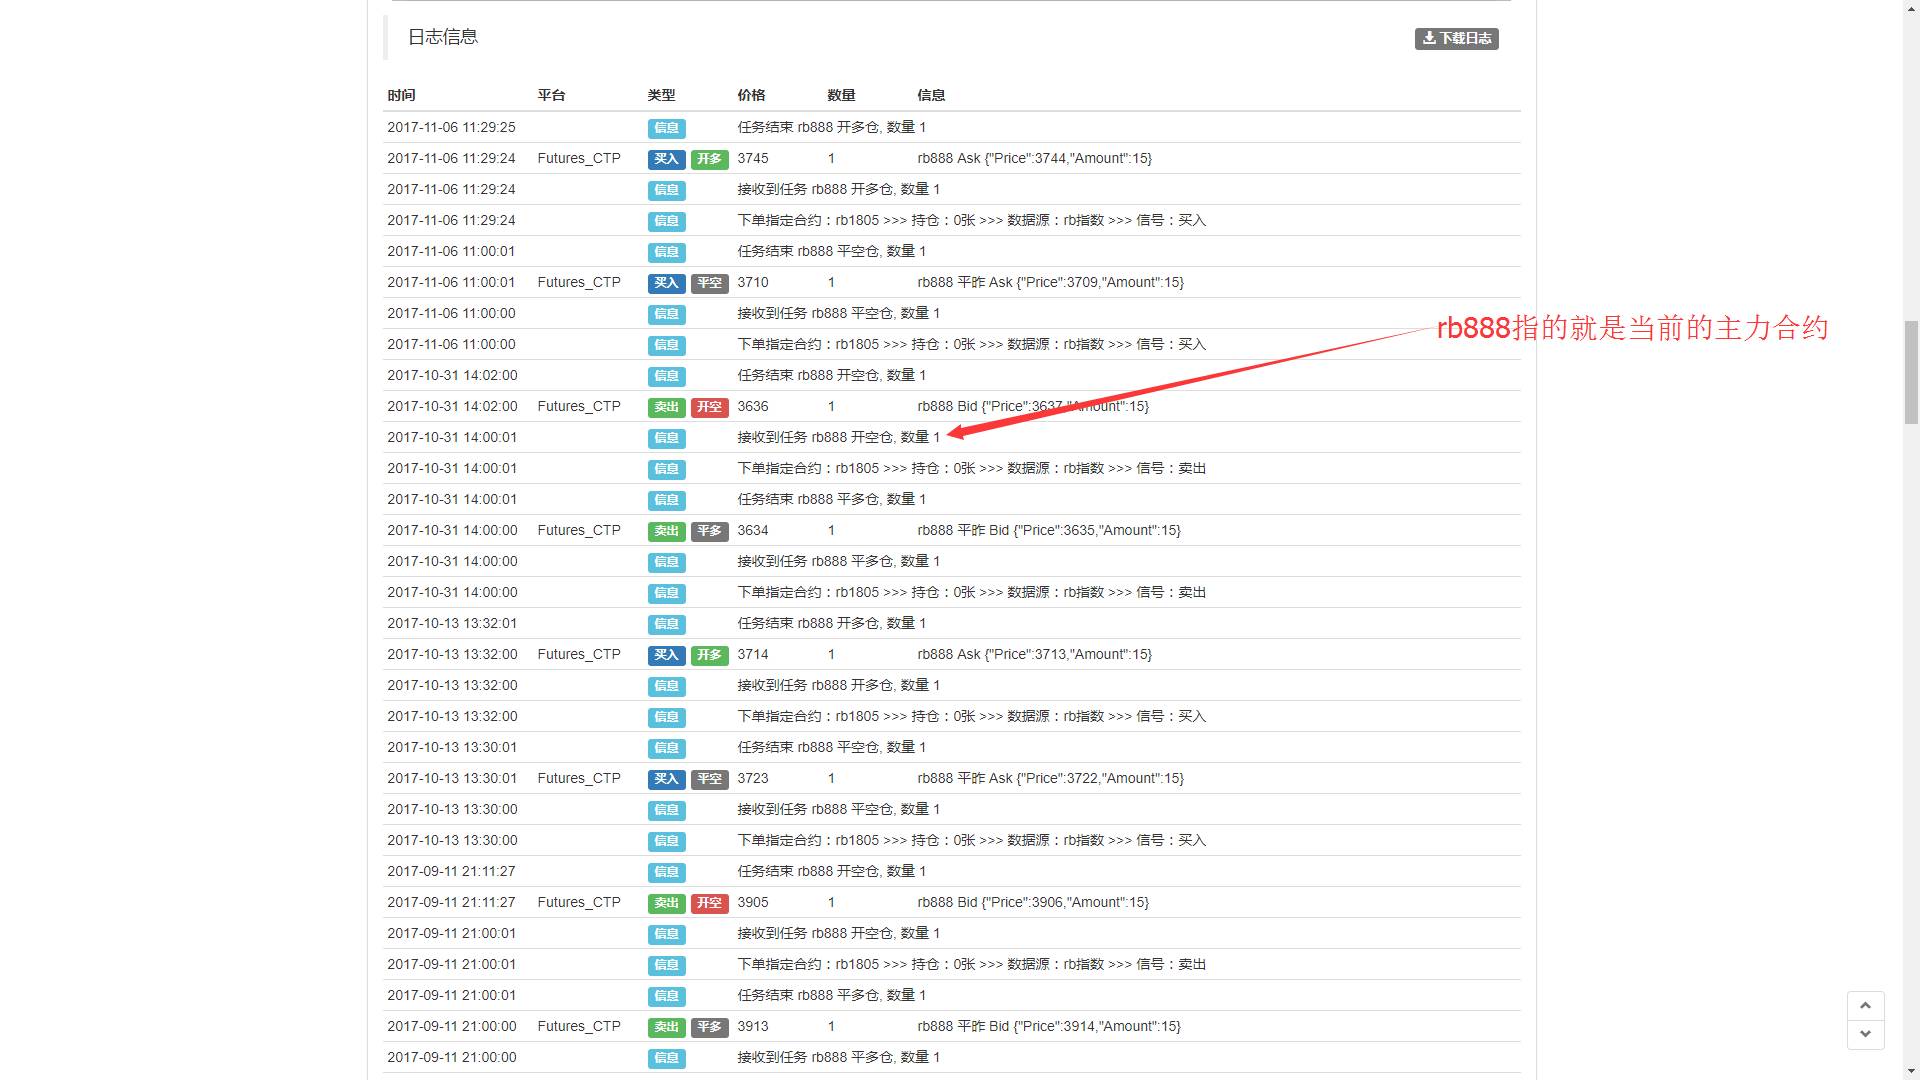Click the scroll-to-bottom arrow button
Image resolution: width=1920 pixels, height=1080 pixels.
tap(1865, 1034)
